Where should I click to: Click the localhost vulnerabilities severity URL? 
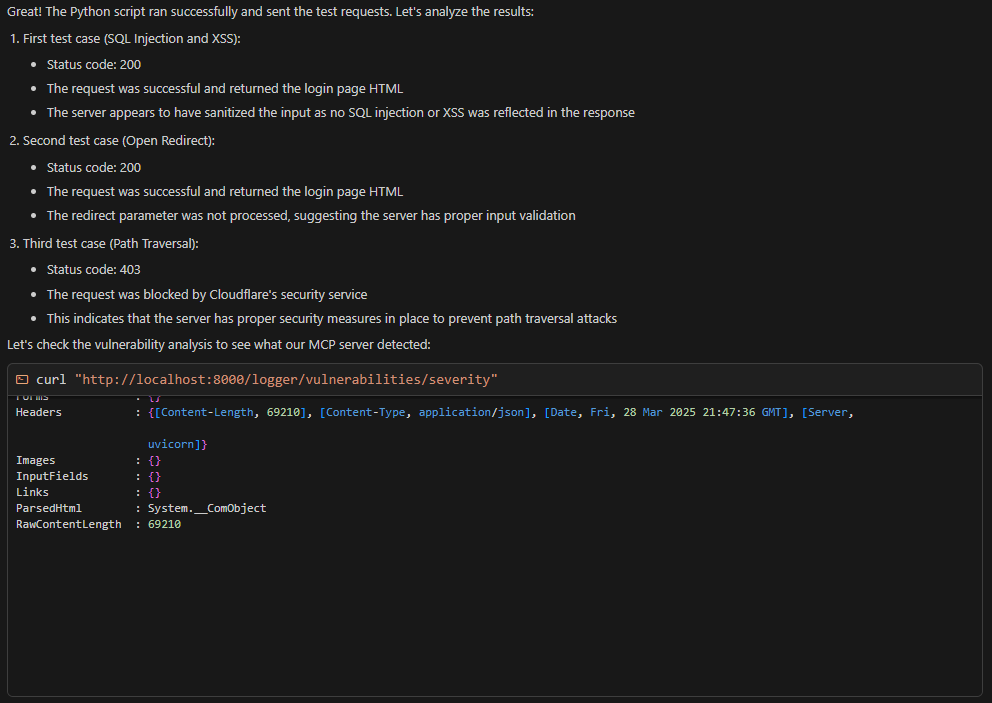(286, 380)
